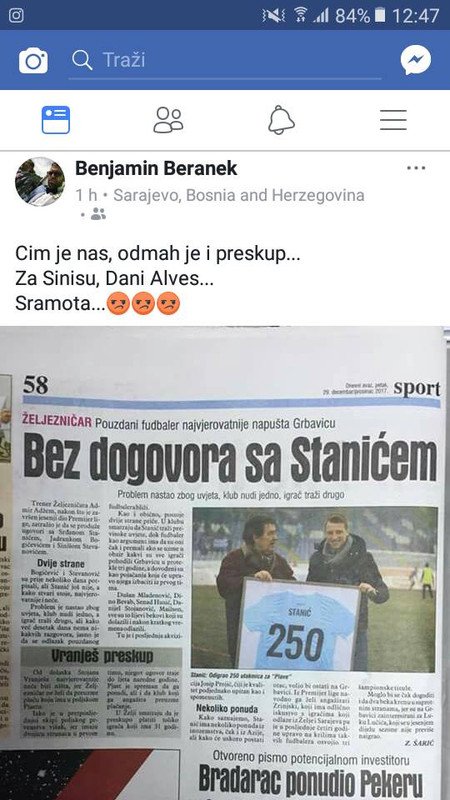Tap the battery indicator in status bar
This screenshot has width=450, height=800.
pyautogui.click(x=380, y=15)
